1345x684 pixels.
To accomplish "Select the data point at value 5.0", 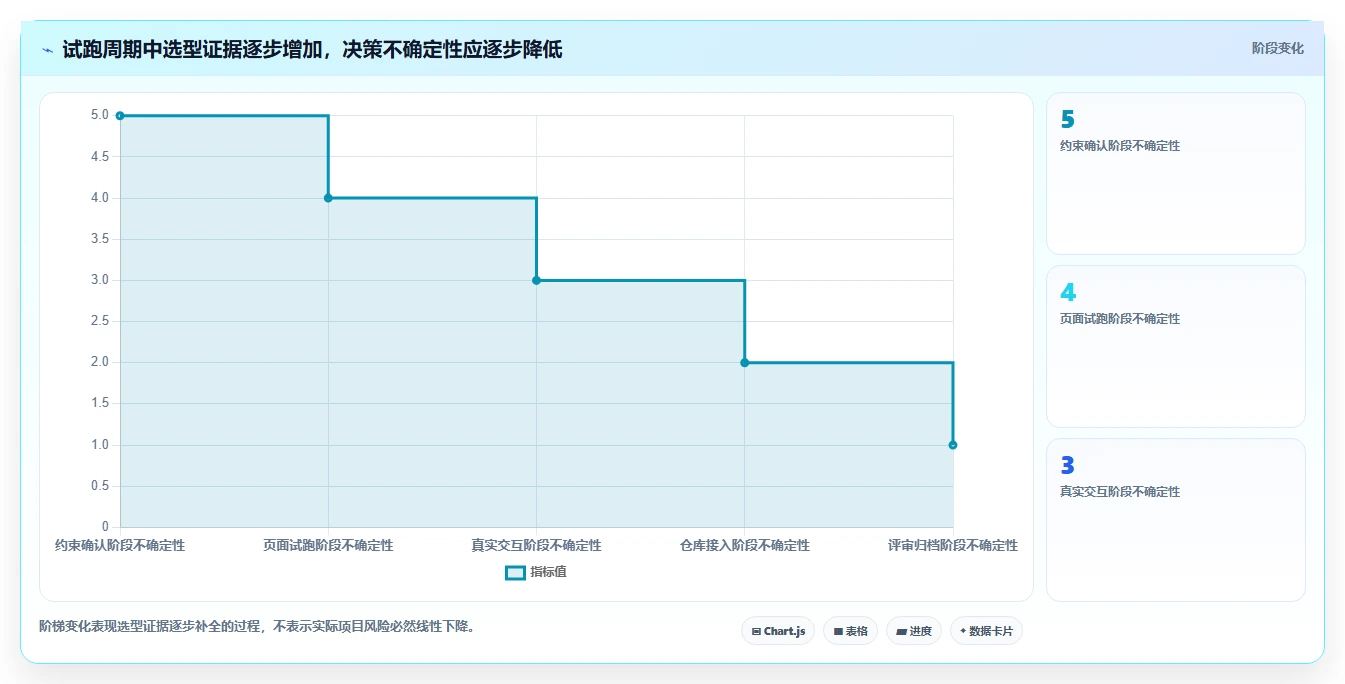I will 120,116.
